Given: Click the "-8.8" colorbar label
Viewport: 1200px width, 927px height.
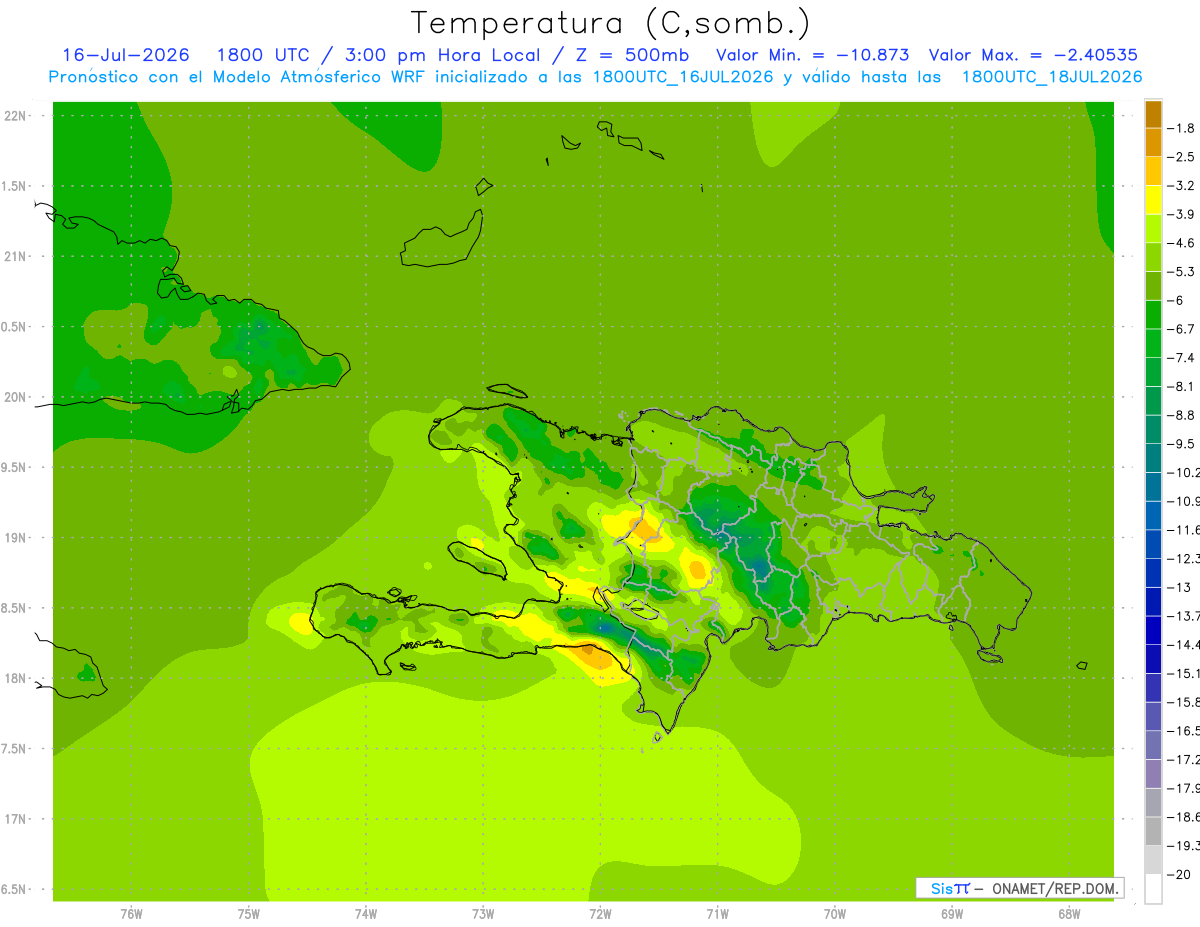Looking at the screenshot, I should [1181, 415].
